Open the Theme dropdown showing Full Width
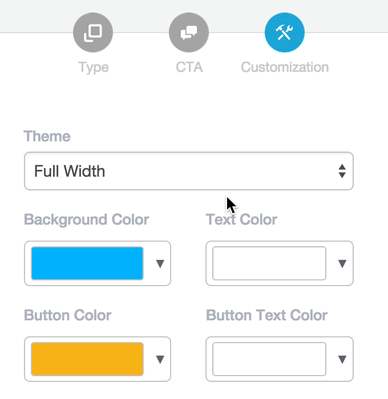The image size is (388, 399). (189, 171)
